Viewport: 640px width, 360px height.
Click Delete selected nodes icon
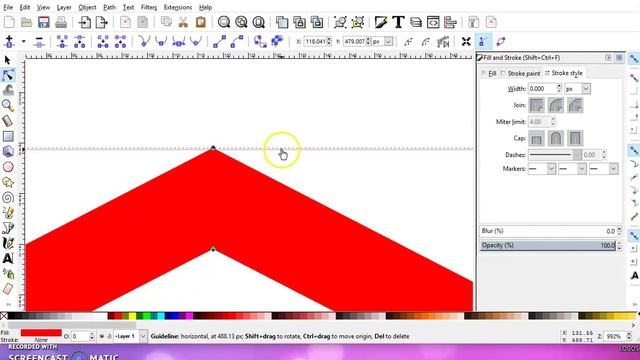click(39, 41)
